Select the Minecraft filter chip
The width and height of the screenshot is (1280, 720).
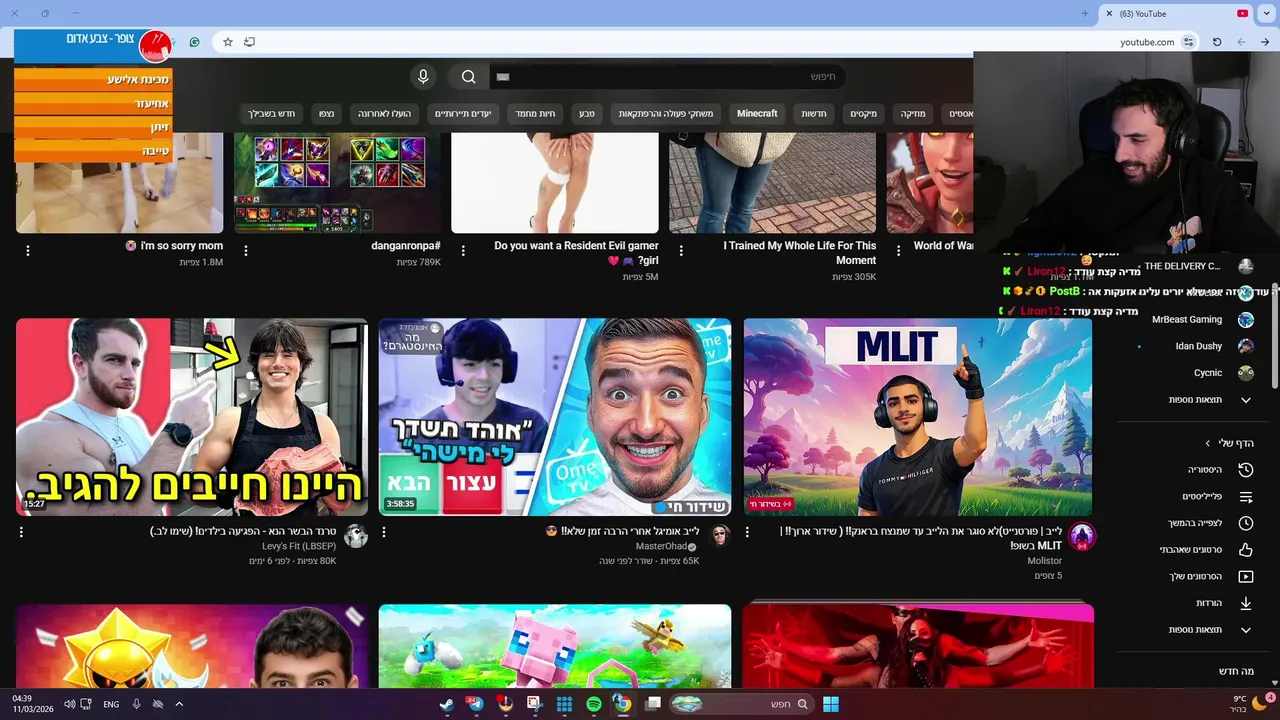coord(757,114)
